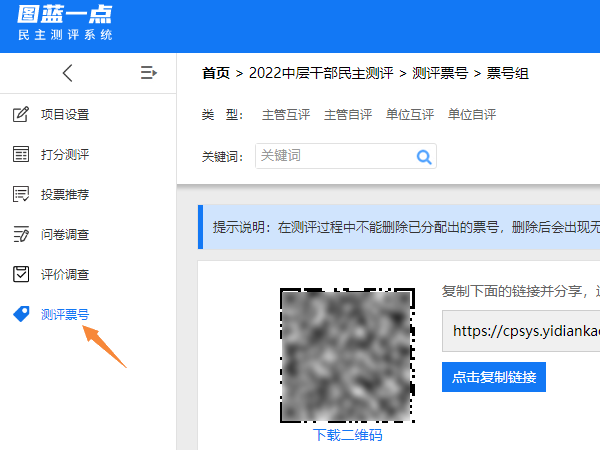
Task: Click the 民主测评系统 subtitle text
Action: point(65,35)
